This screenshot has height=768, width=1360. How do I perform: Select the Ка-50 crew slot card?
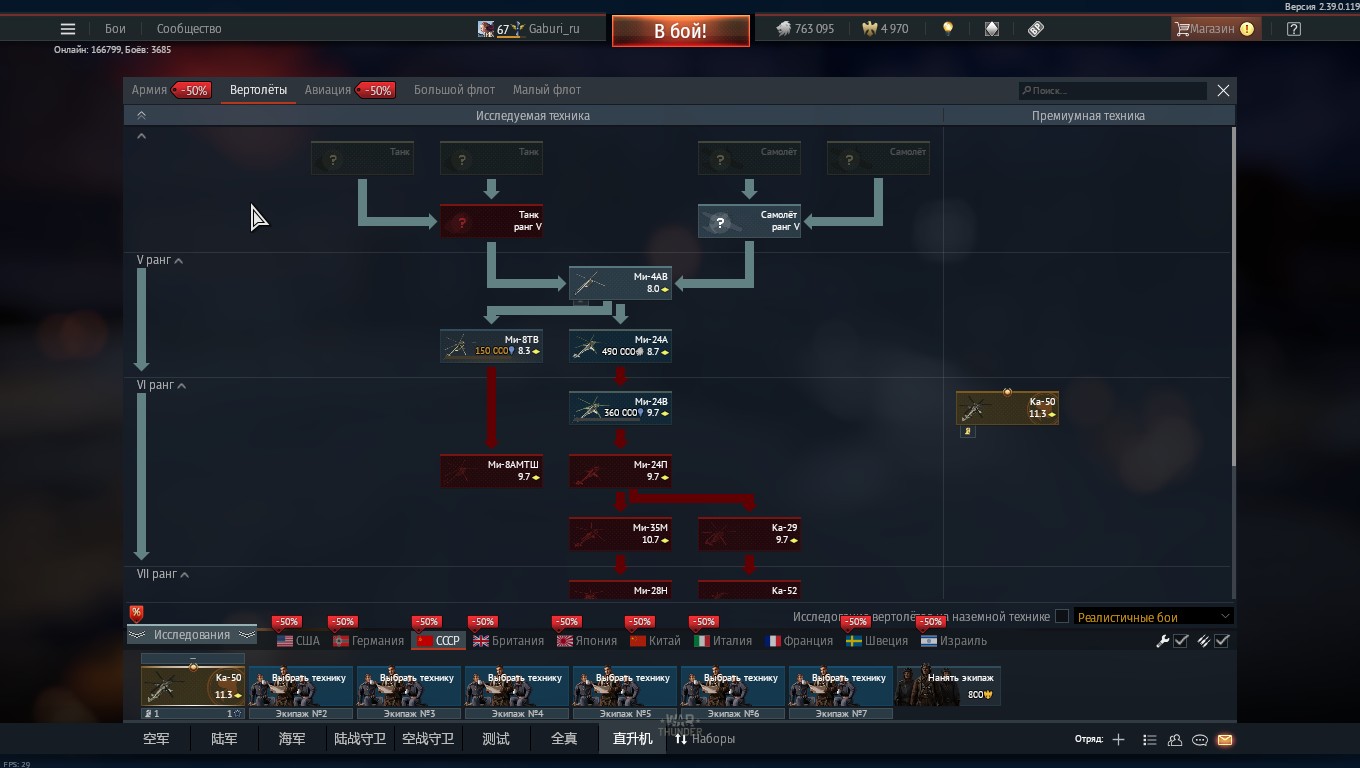tap(193, 687)
